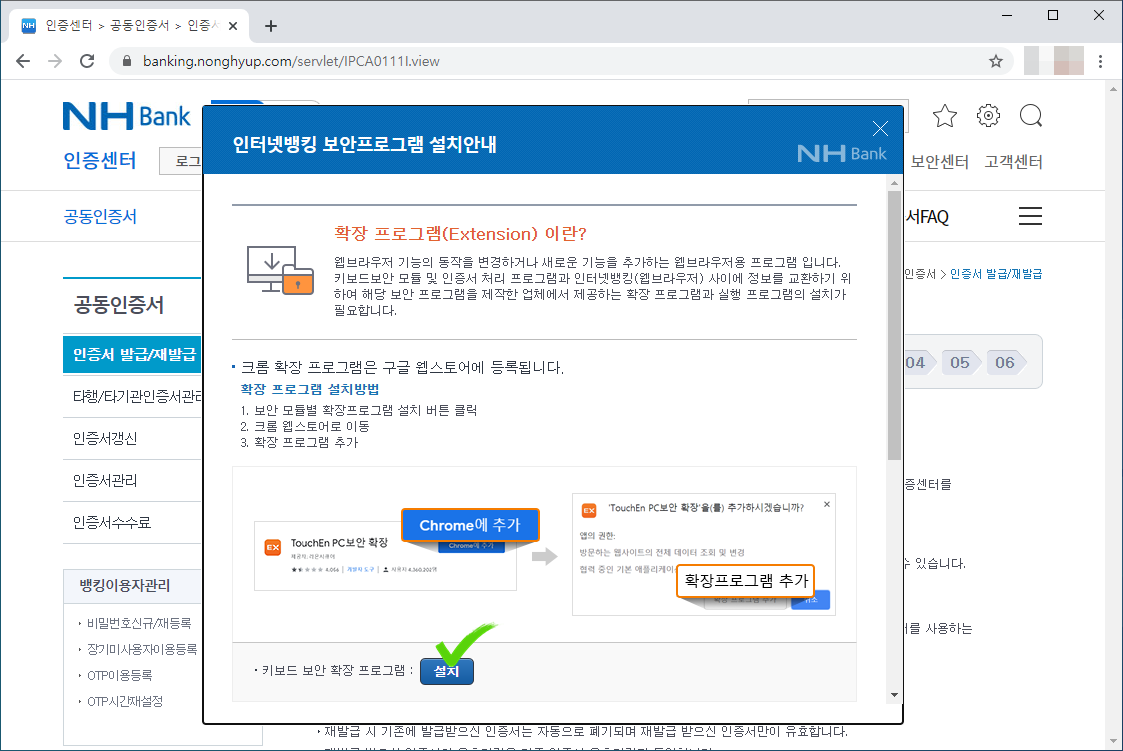Open a new browser tab
1123x751 pixels.
click(271, 26)
